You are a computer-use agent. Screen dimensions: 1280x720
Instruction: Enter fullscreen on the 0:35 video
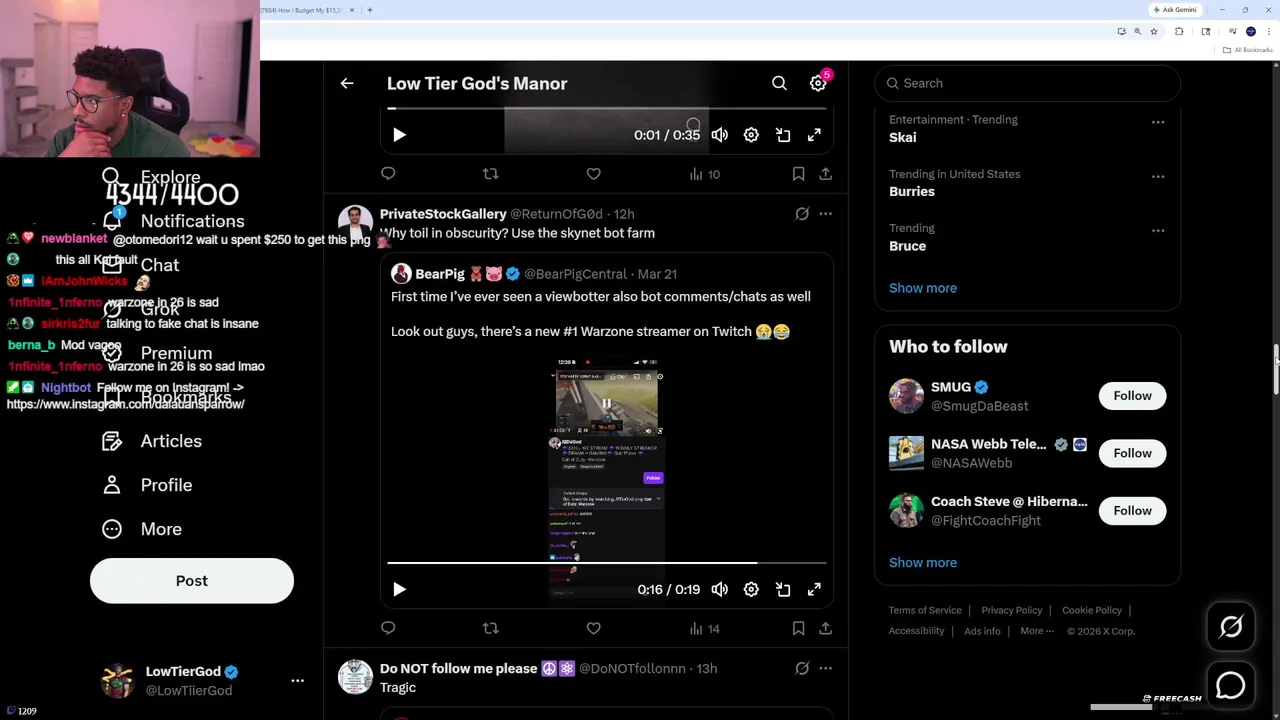(x=814, y=135)
